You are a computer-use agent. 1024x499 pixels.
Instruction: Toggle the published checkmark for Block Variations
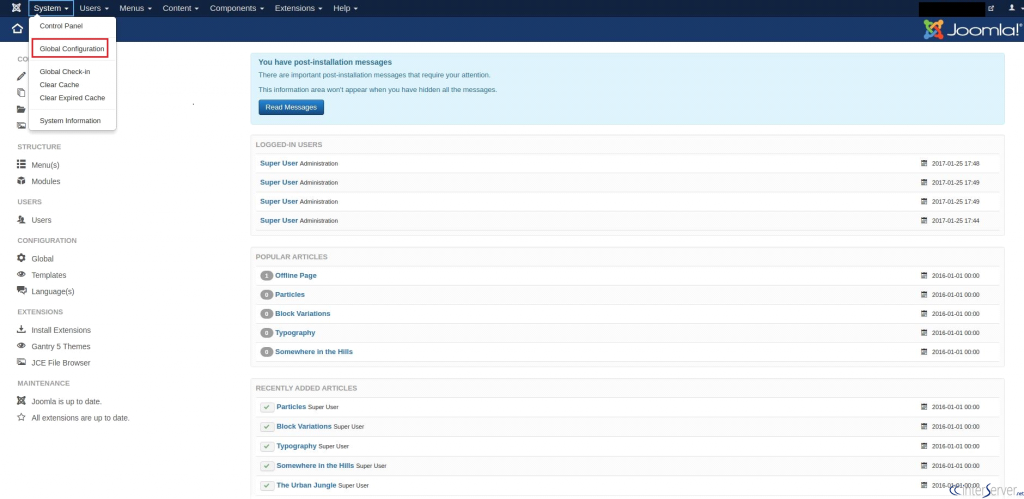pos(266,427)
